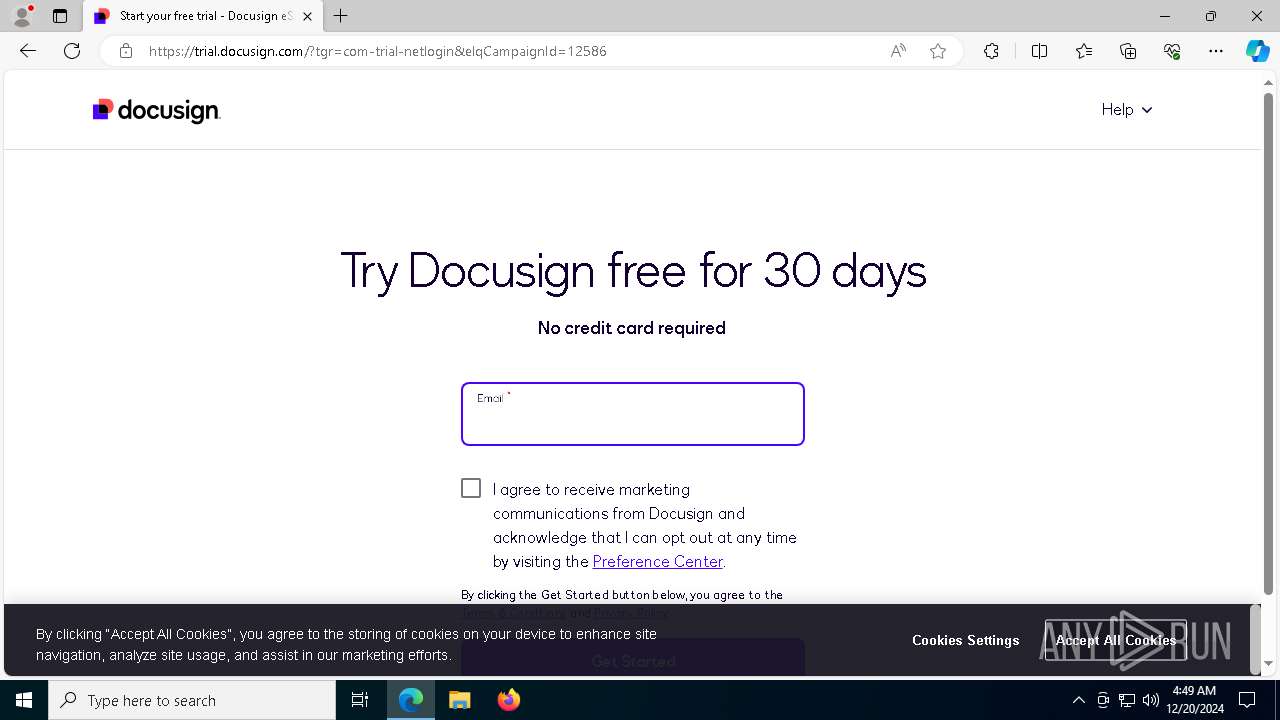1280x720 pixels.
Task: Open Microsoft Edge from taskbar
Action: click(x=411, y=700)
